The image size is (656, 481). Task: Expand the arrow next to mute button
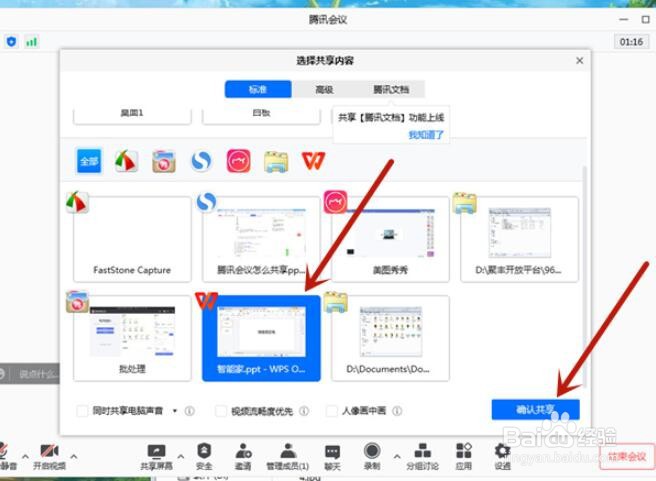[26, 456]
